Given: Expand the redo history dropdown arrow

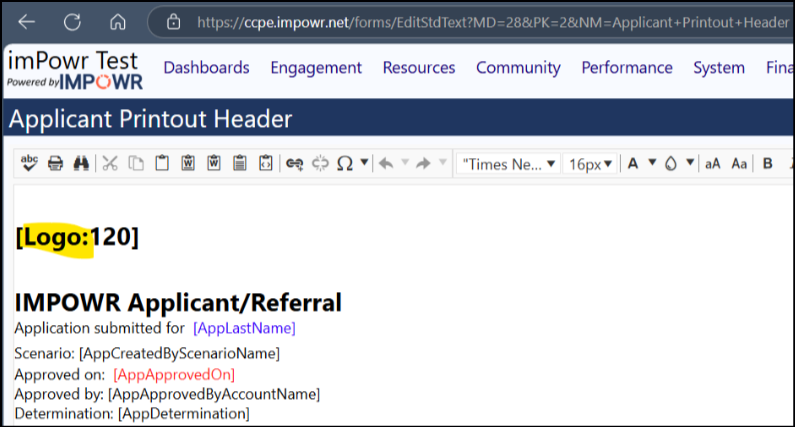Looking at the screenshot, I should point(442,162).
